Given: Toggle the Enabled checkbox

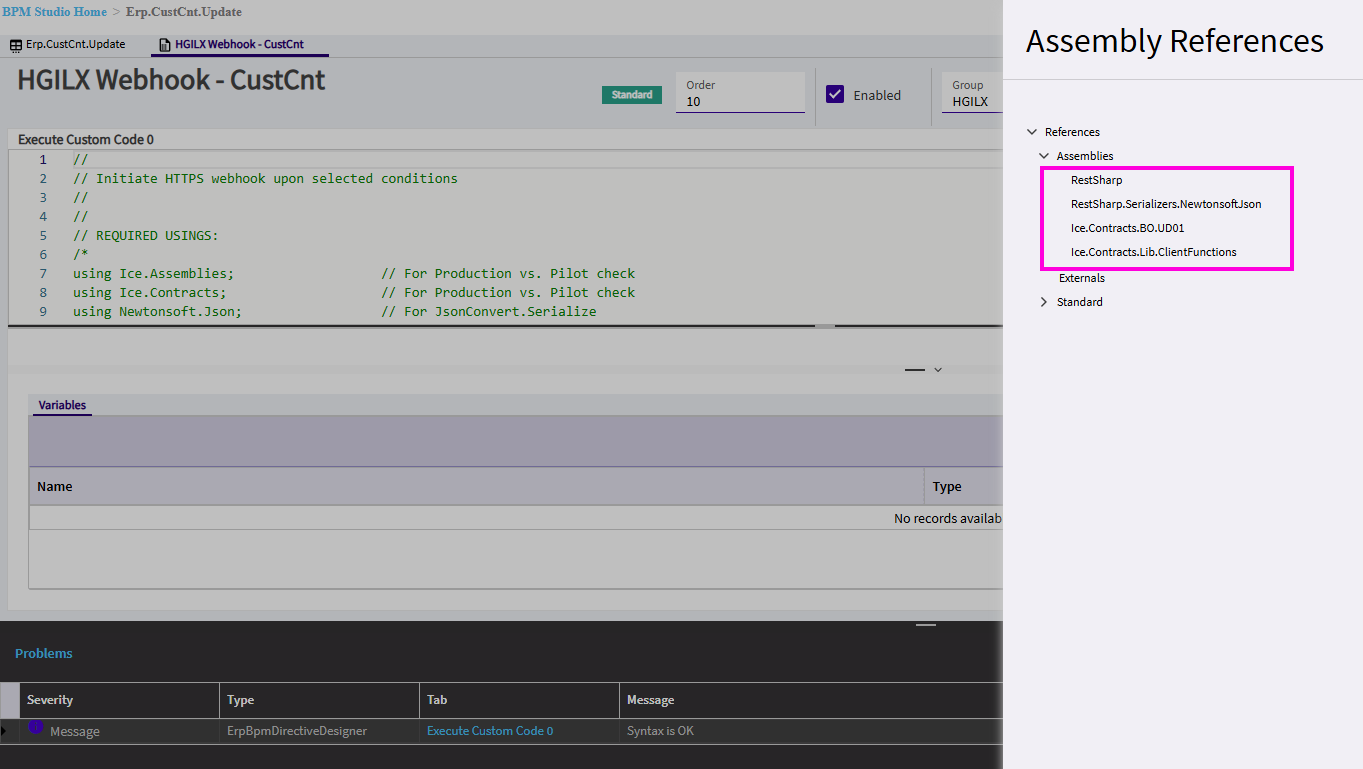Looking at the screenshot, I should [x=835, y=95].
